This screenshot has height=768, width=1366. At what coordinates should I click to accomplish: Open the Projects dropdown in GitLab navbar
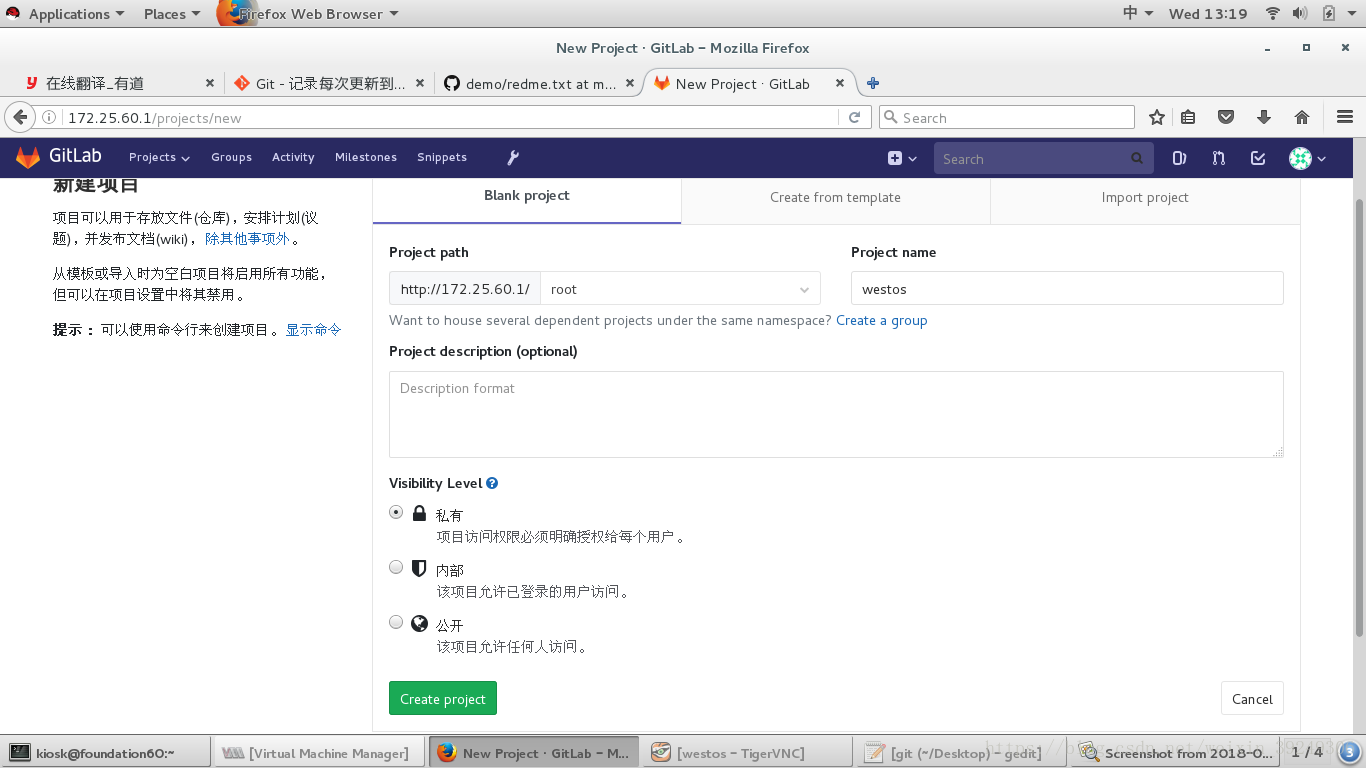tap(159, 157)
